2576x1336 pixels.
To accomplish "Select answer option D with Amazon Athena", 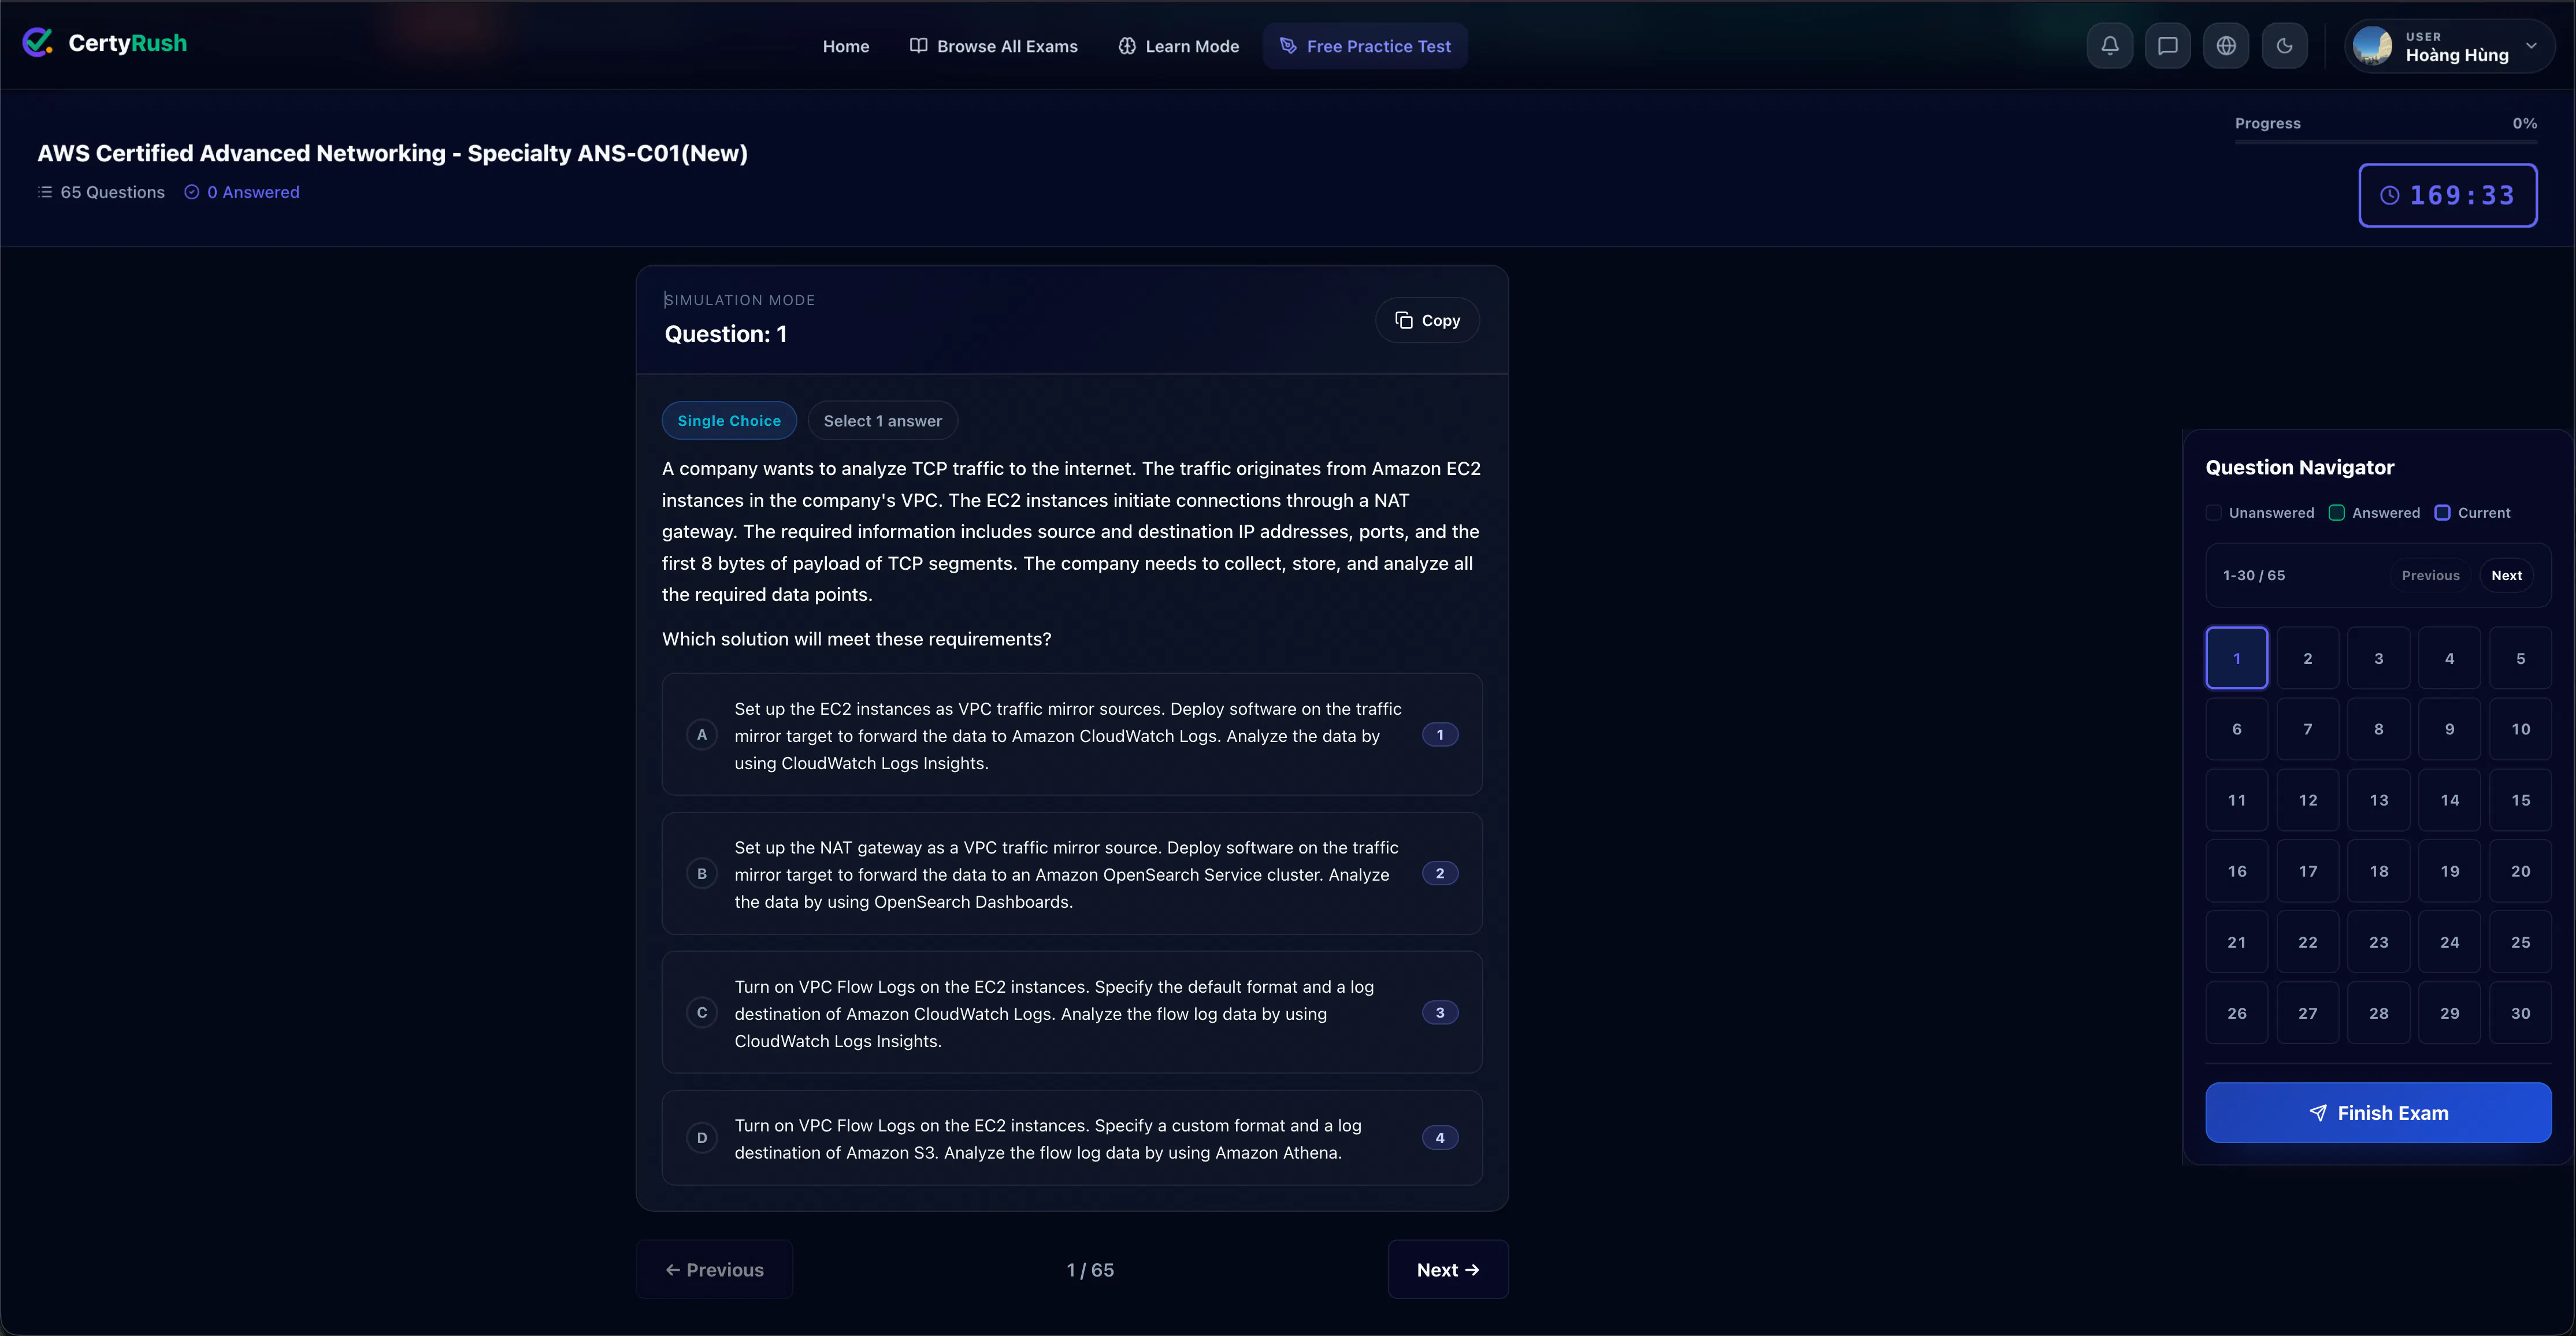I will 1072,1138.
